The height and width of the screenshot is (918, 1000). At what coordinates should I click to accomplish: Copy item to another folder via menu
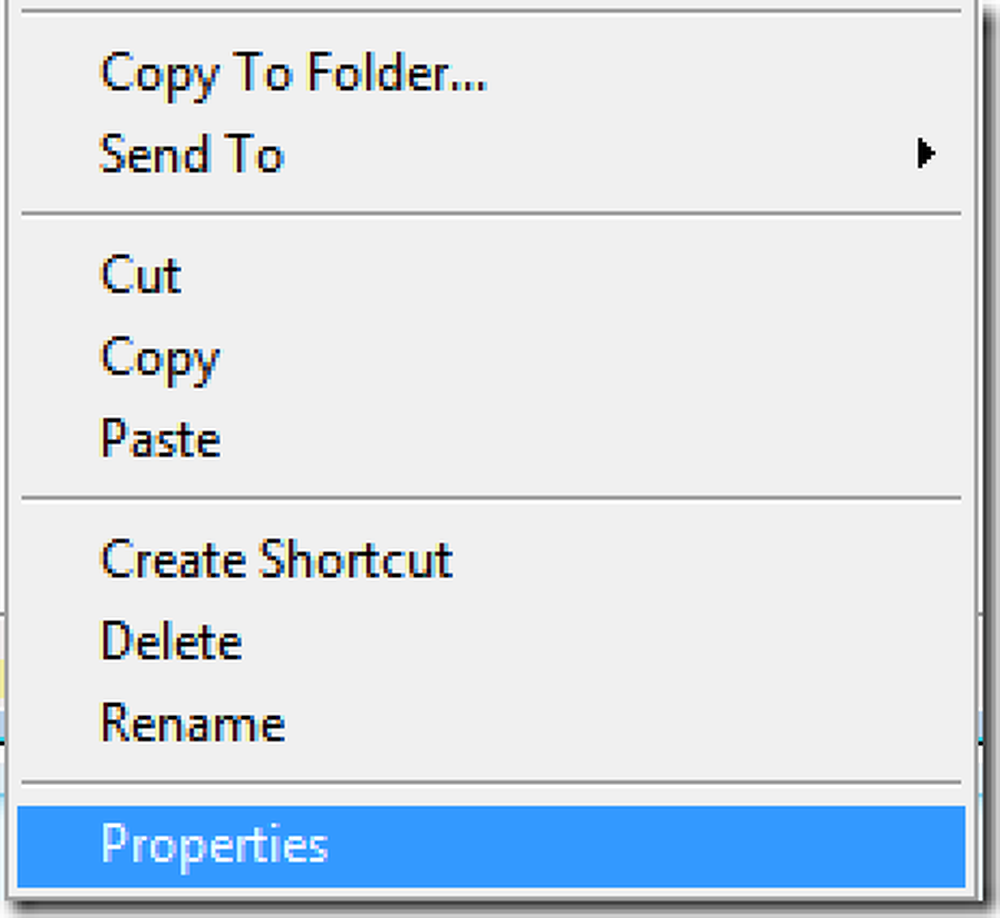pyautogui.click(x=491, y=73)
